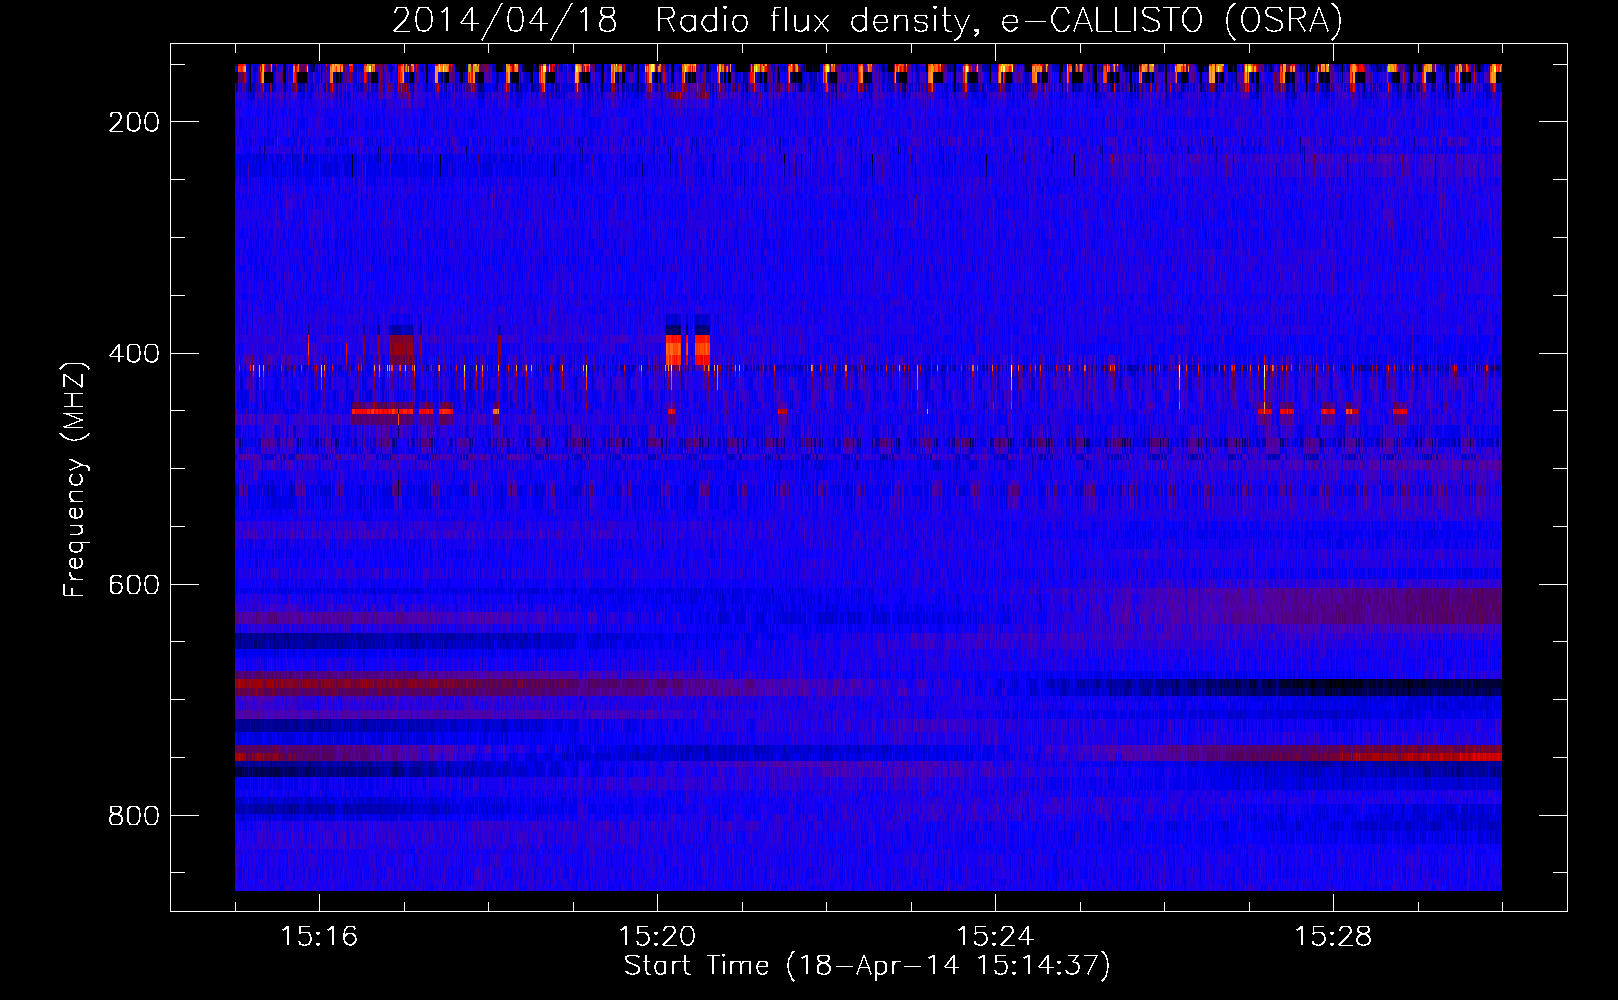The image size is (1618, 1000).
Task: Click the 600 frequency tick label
Action: click(x=134, y=585)
